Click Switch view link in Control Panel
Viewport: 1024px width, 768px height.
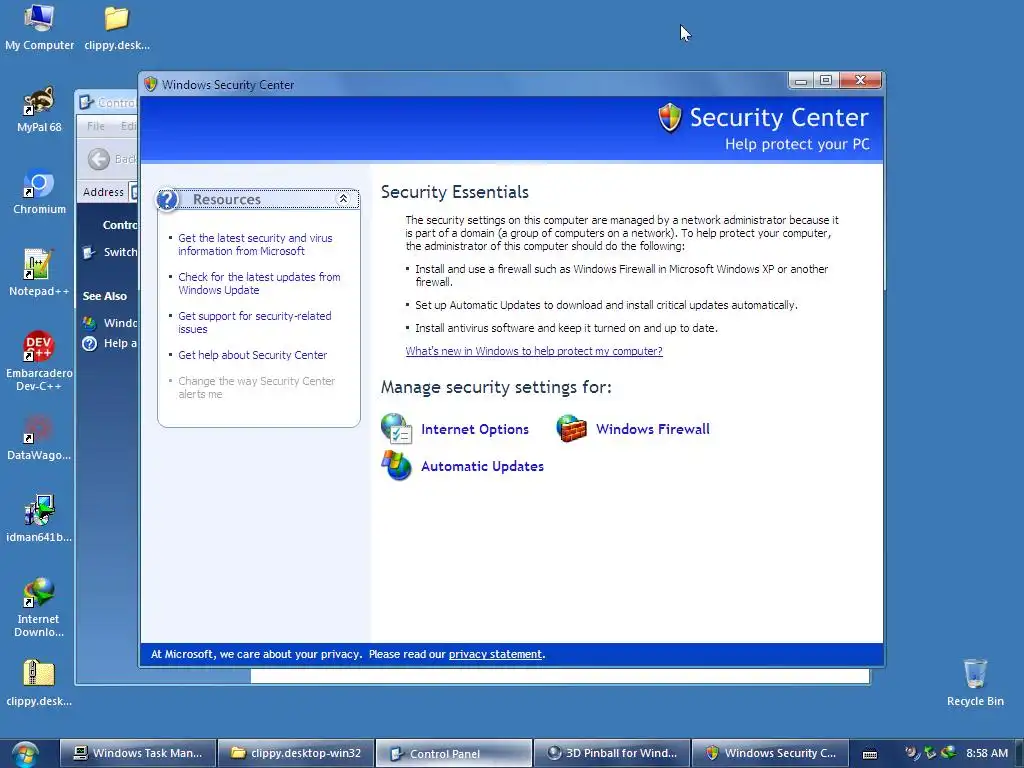120,252
